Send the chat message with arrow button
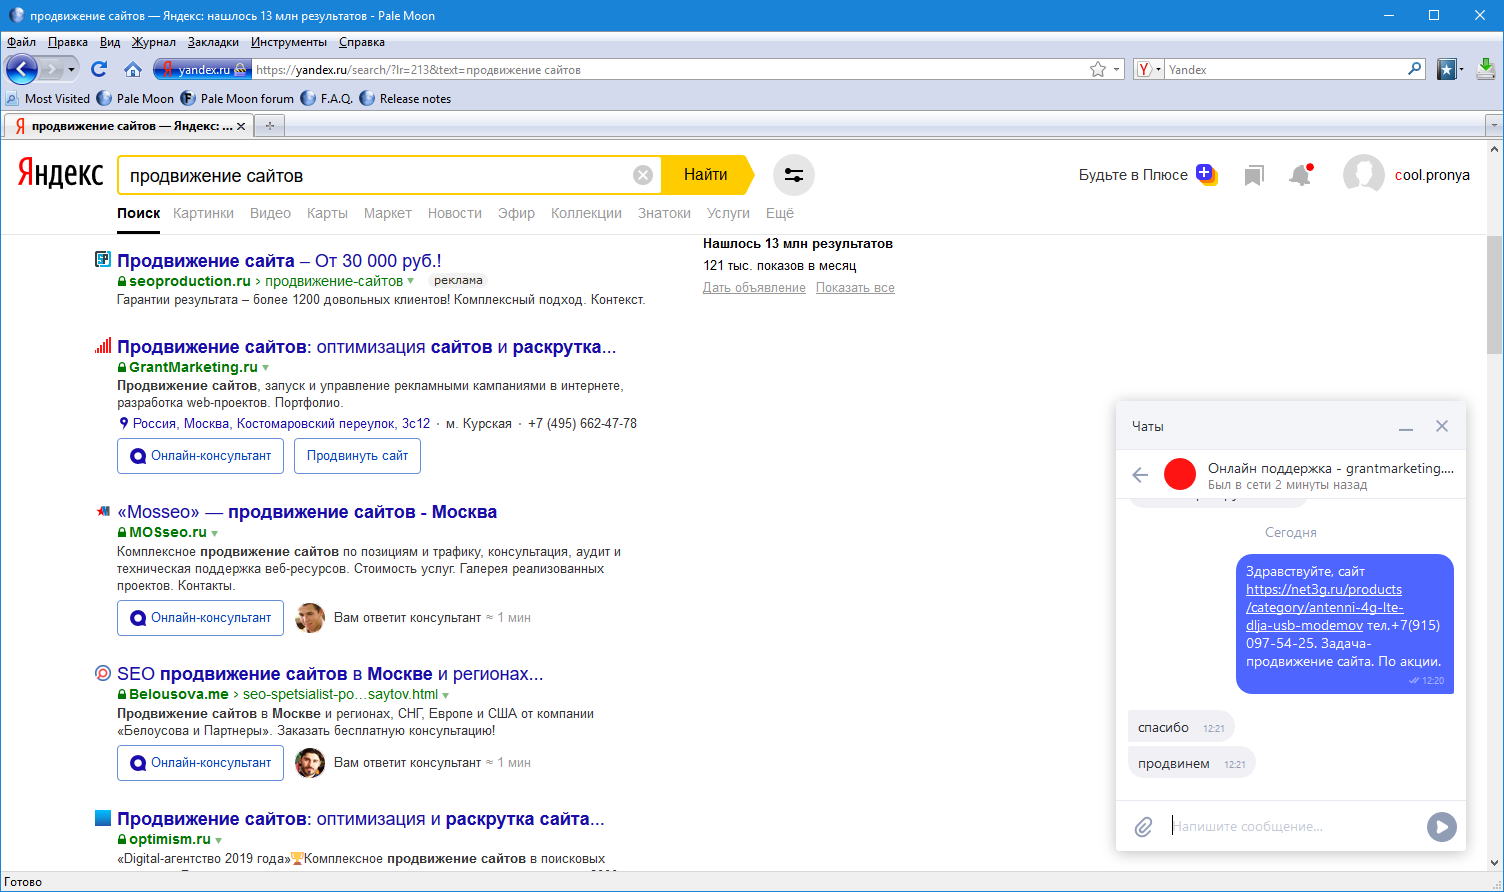Image resolution: width=1504 pixels, height=892 pixels. tap(1441, 827)
